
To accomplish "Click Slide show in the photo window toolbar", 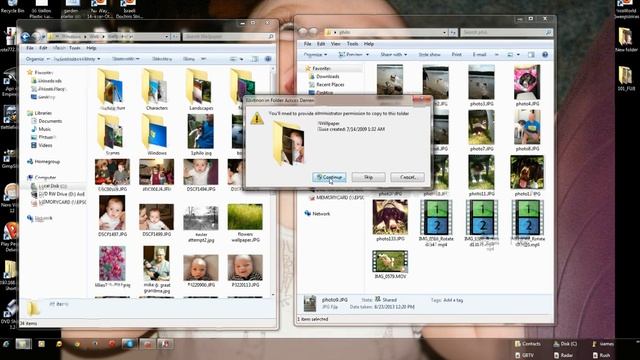I will [x=429, y=54].
